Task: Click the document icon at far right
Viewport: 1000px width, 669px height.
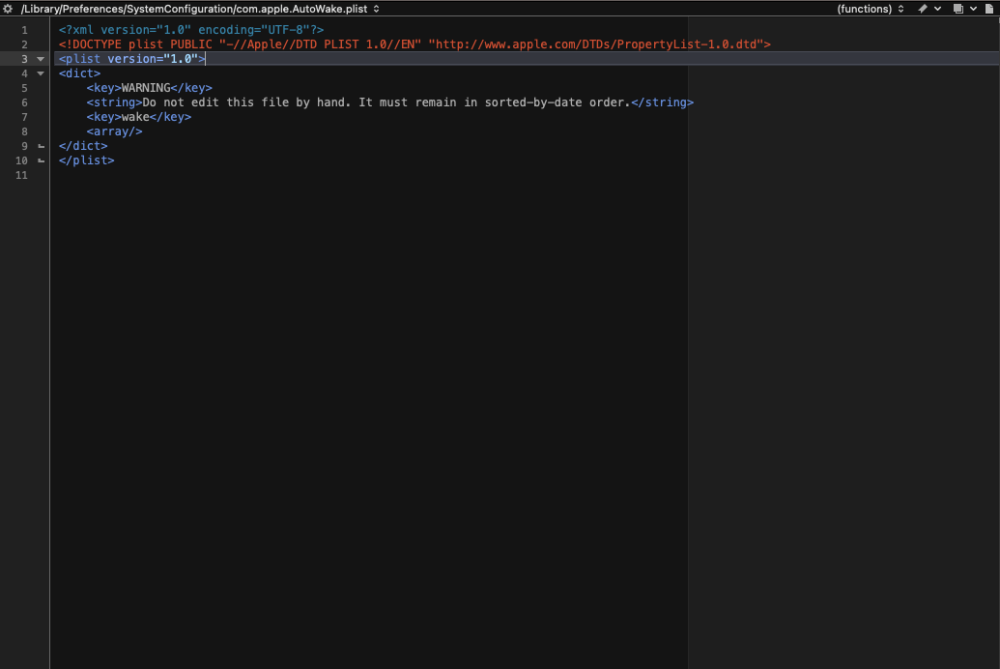Action: 989,9
